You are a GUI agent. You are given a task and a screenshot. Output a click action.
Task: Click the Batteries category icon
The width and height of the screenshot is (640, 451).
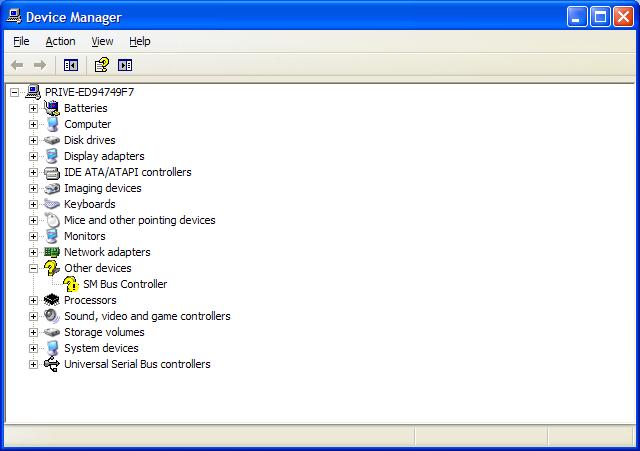click(52, 108)
